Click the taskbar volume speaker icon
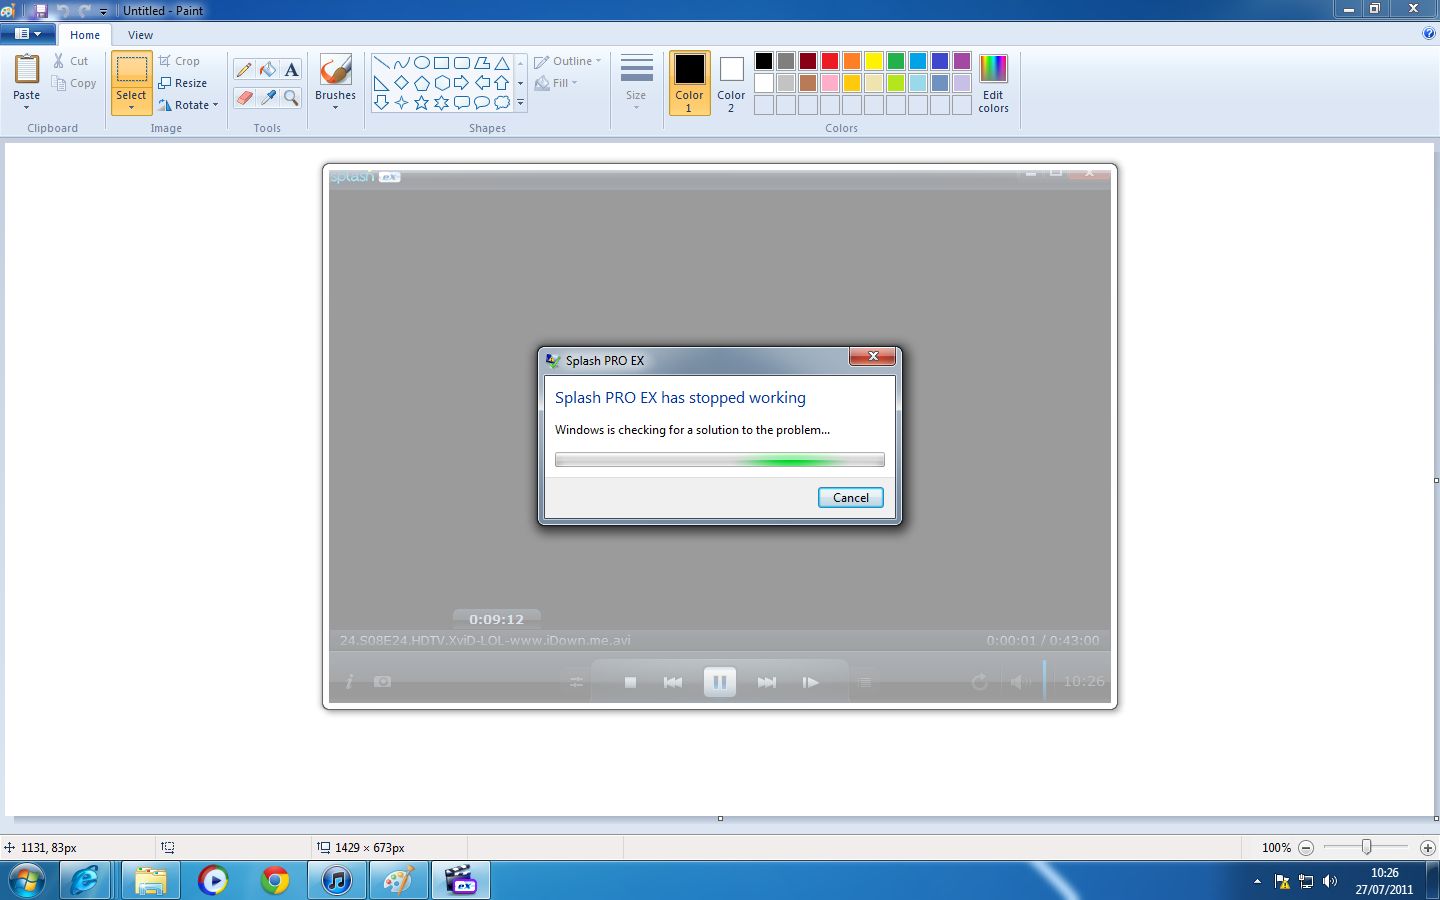 pyautogui.click(x=1330, y=881)
